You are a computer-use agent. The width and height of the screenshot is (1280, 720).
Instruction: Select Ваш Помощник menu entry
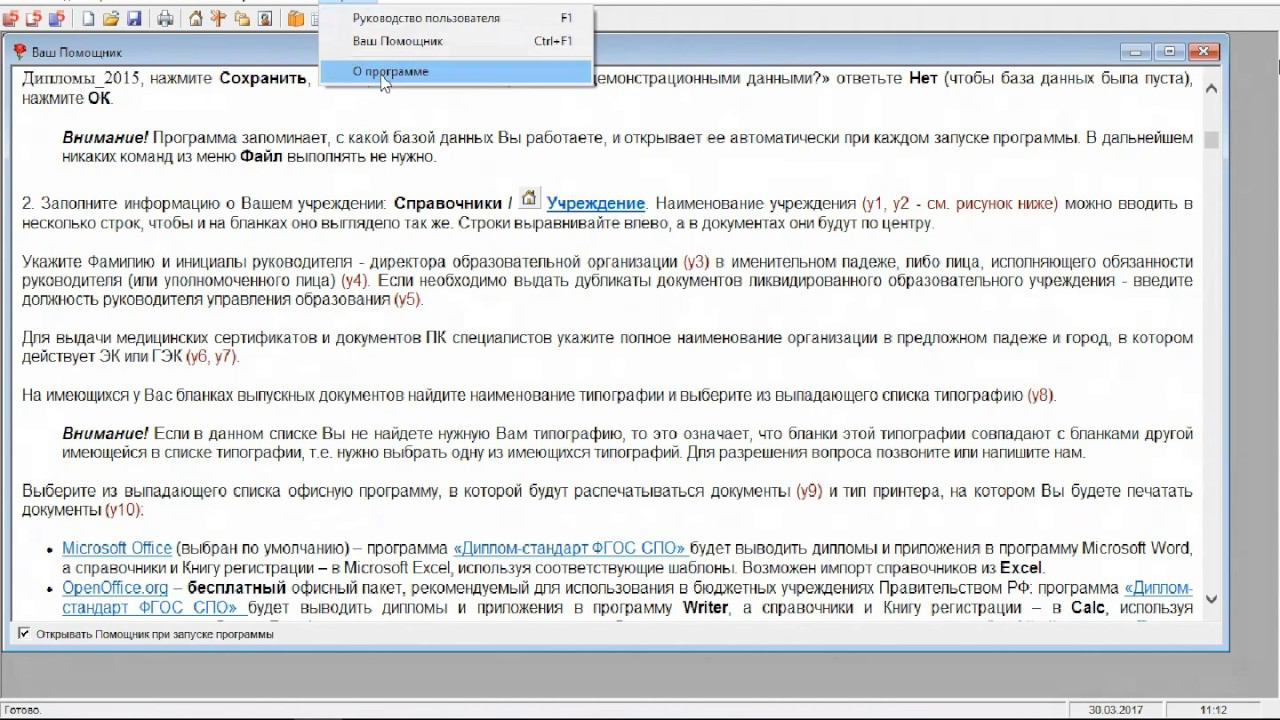pyautogui.click(x=456, y=41)
